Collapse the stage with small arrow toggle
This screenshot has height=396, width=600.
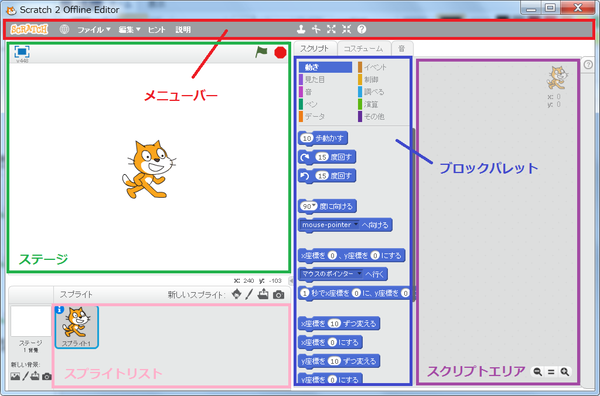click(x=291, y=281)
